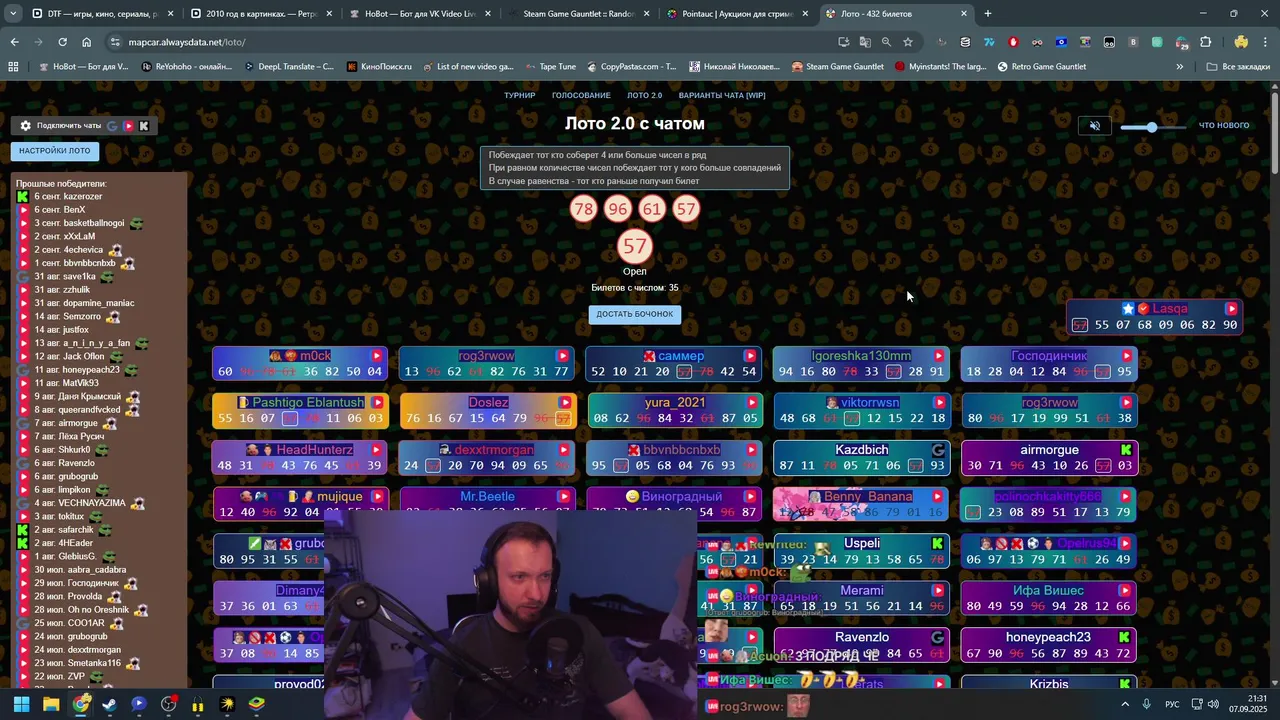The height and width of the screenshot is (720, 1280).
Task: Click the platform icon on HeadHunterz's ticket
Action: coord(377,450)
